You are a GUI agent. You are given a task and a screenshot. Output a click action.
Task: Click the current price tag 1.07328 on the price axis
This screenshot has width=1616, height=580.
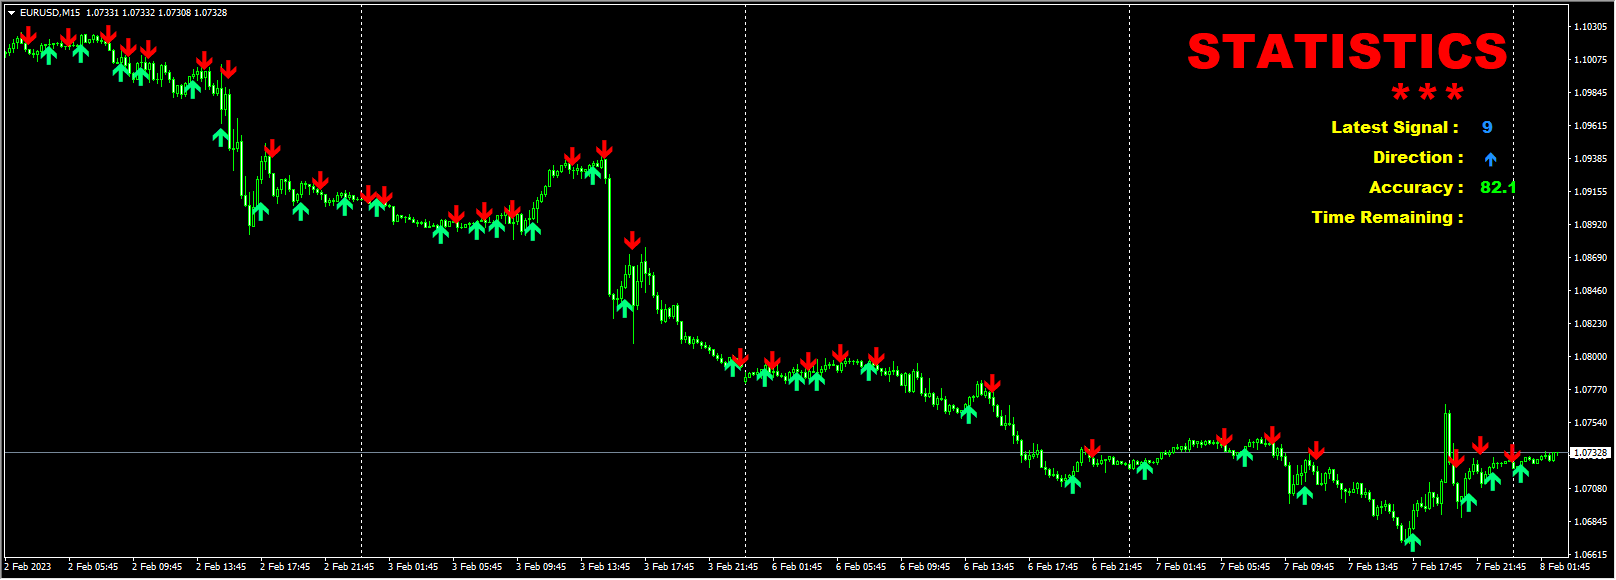pyautogui.click(x=1590, y=453)
